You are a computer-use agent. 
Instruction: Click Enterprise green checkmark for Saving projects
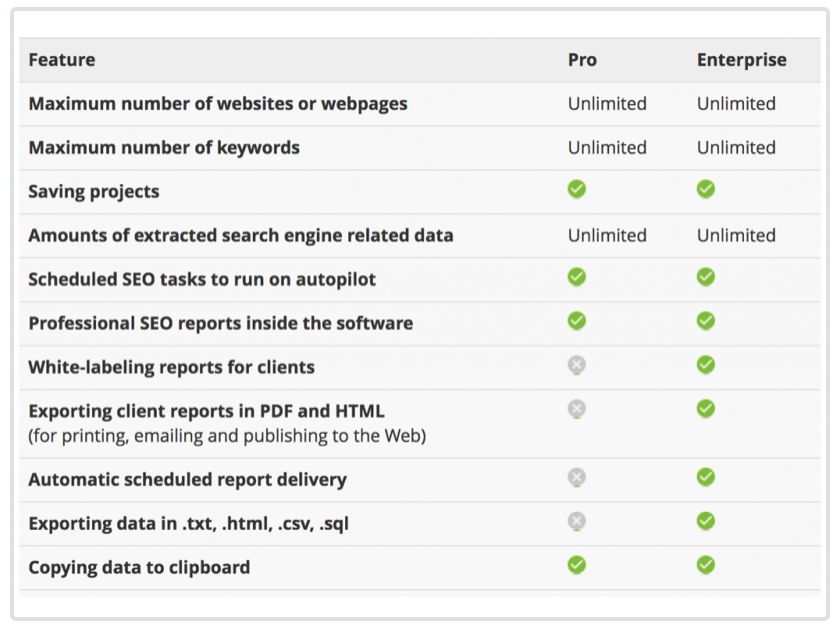(706, 189)
